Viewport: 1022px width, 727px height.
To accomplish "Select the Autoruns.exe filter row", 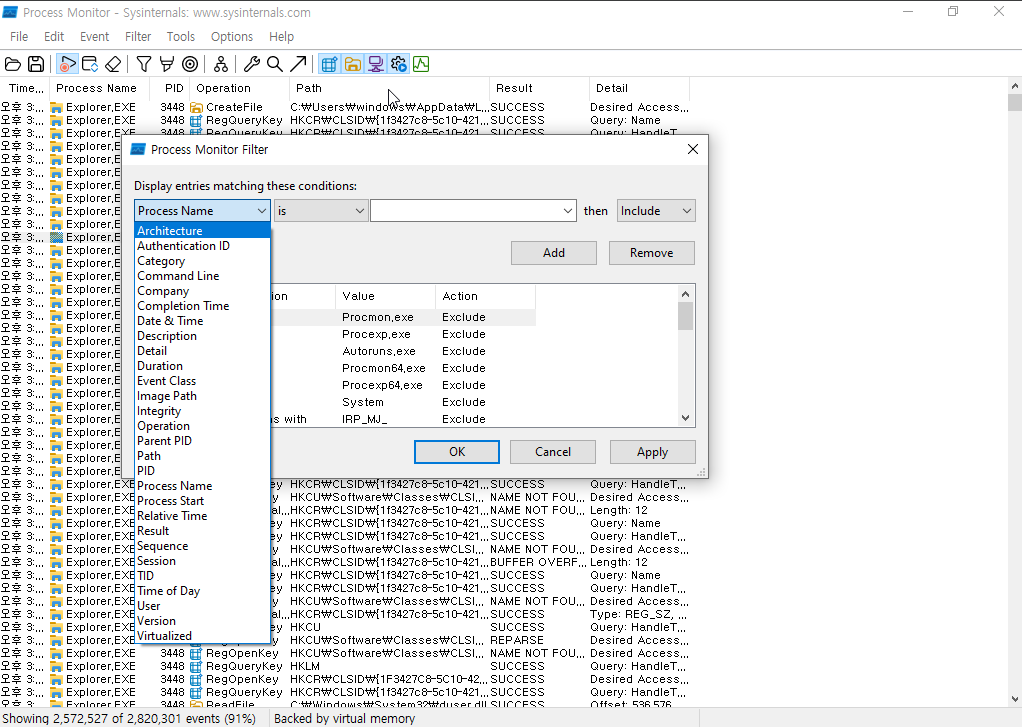I will tap(403, 351).
